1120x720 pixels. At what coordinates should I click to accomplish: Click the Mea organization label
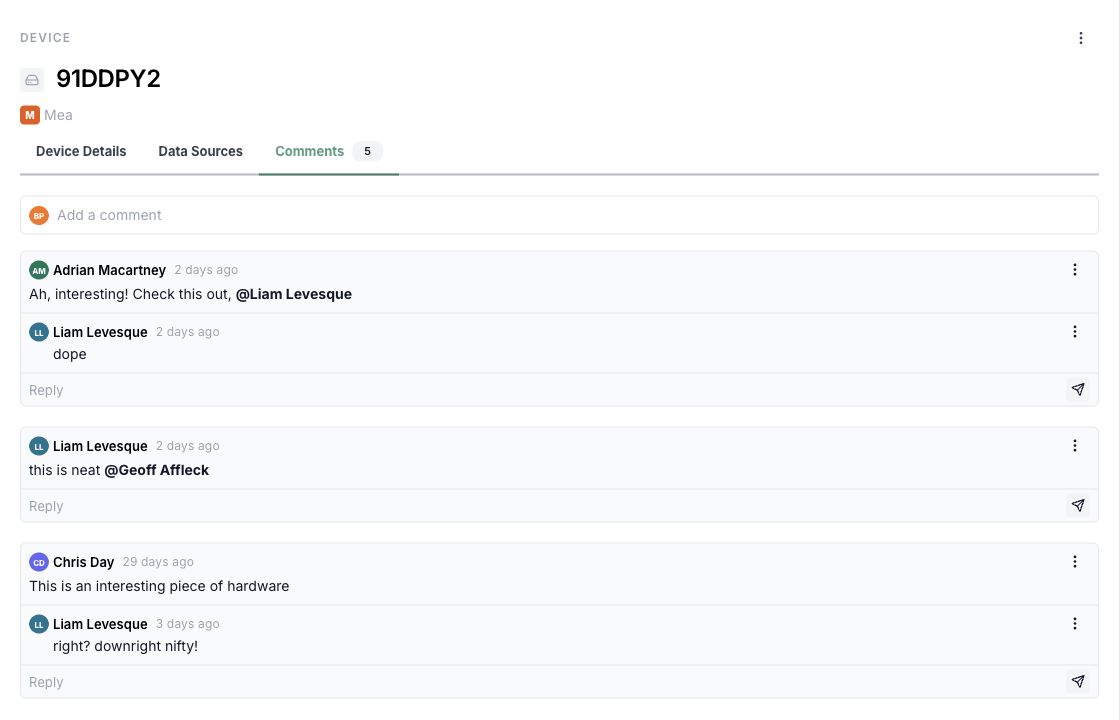[58, 115]
